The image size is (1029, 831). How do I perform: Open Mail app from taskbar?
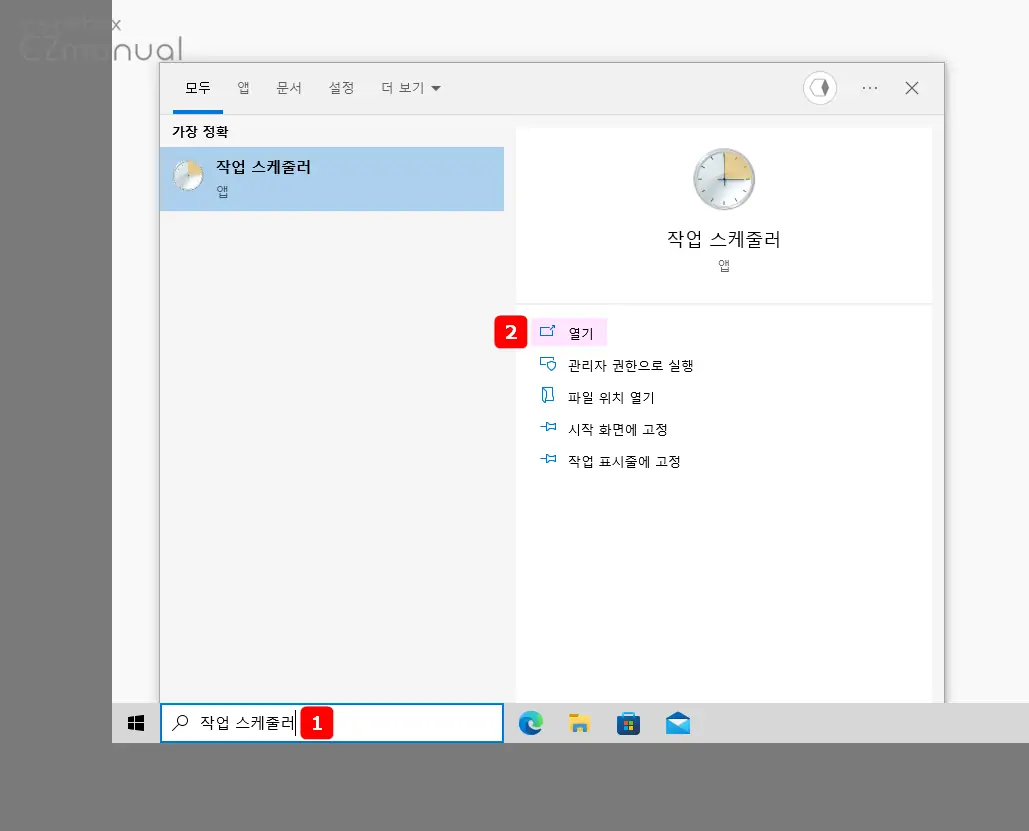tap(677, 723)
